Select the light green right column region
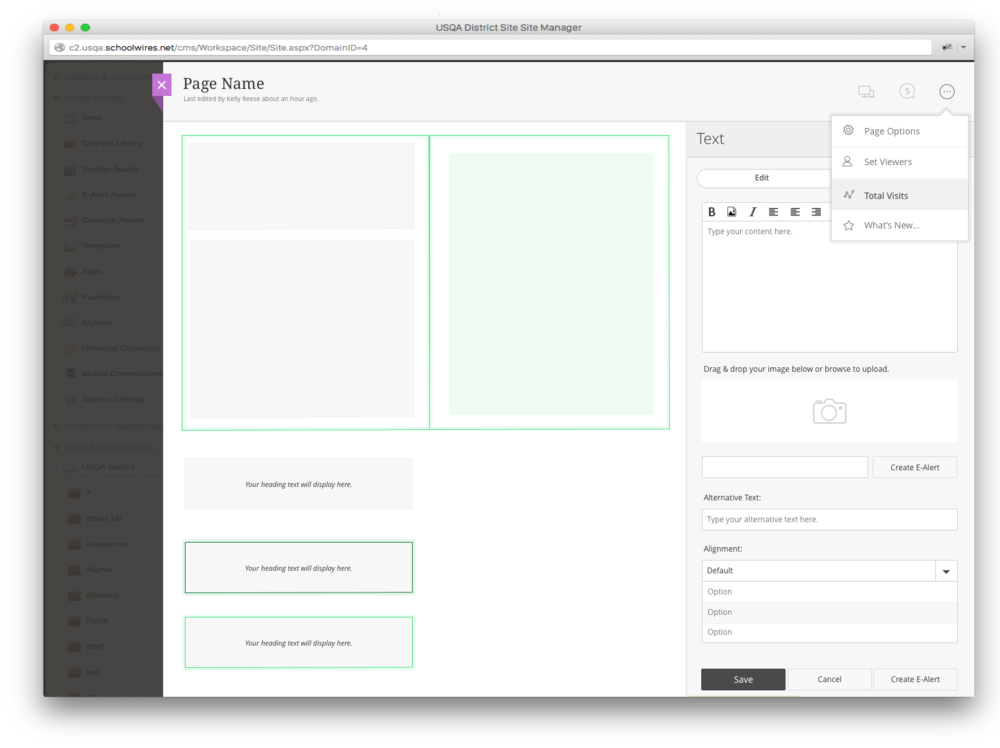1000x748 pixels. (551, 283)
